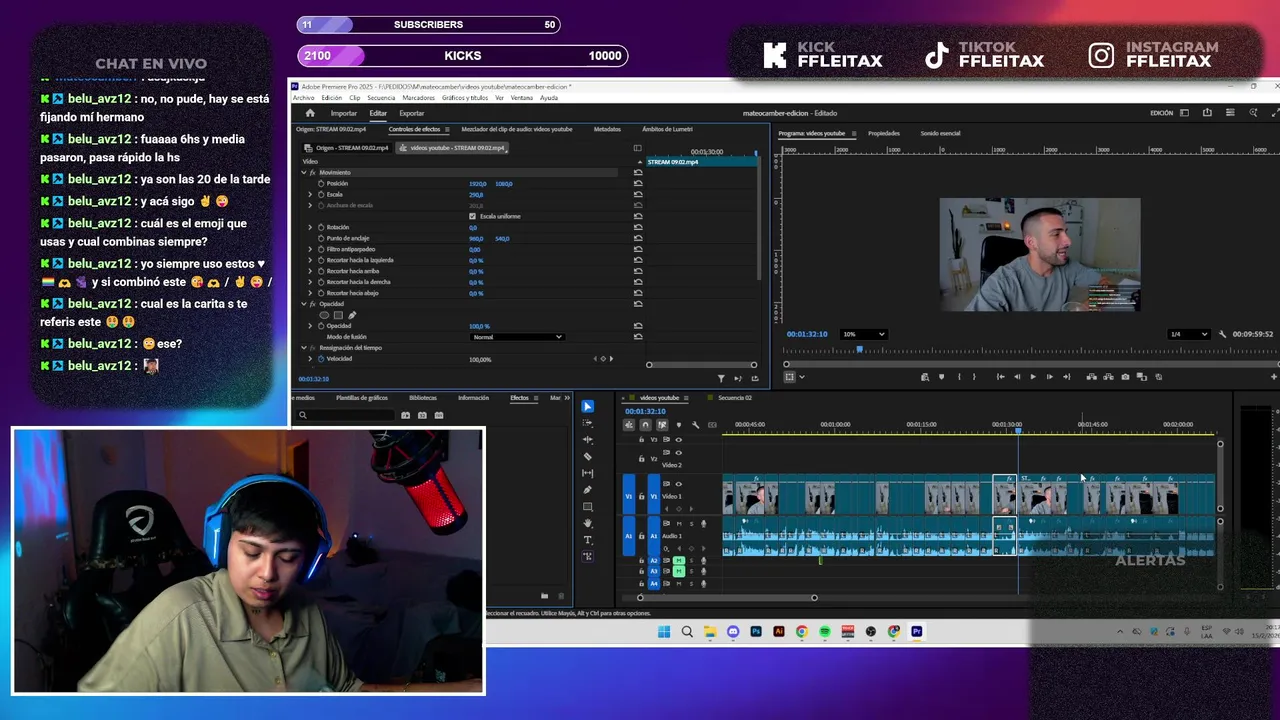Select the Ripple Edit tool
The height and width of the screenshot is (720, 1280).
click(x=588, y=440)
